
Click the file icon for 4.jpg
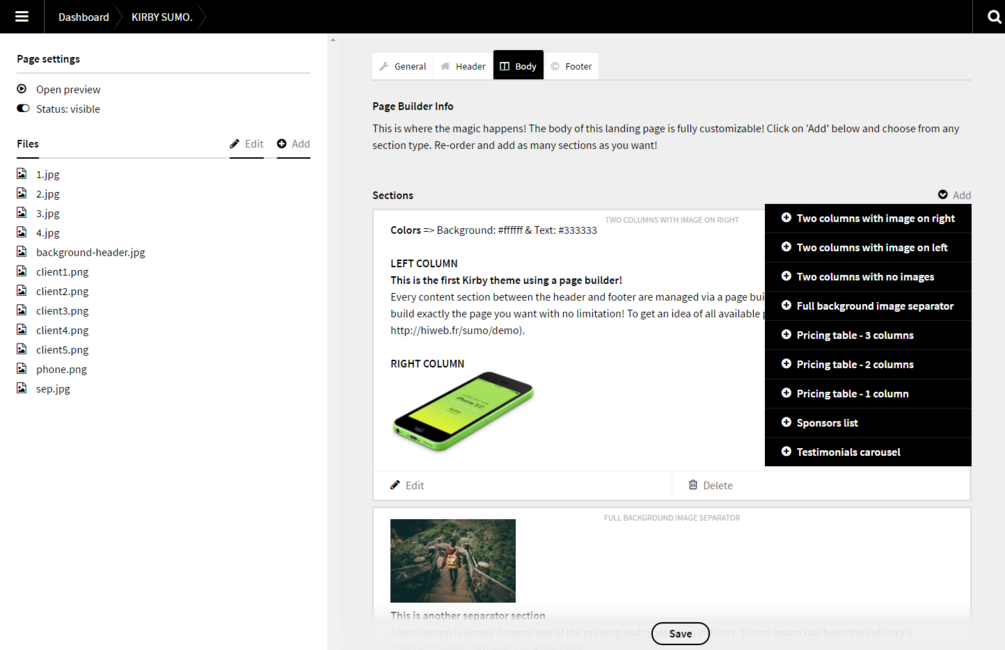coord(22,232)
